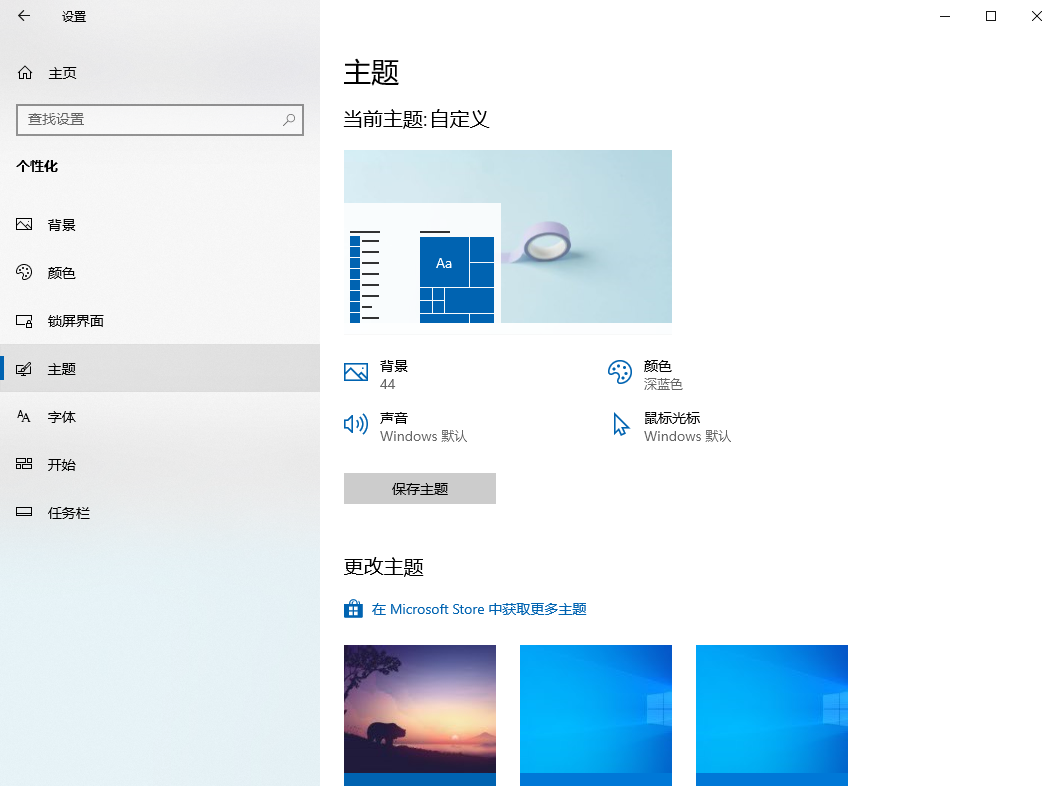Screen dimensions: 1060x786
Task: Click the back arrow at top left
Action: [x=23, y=16]
